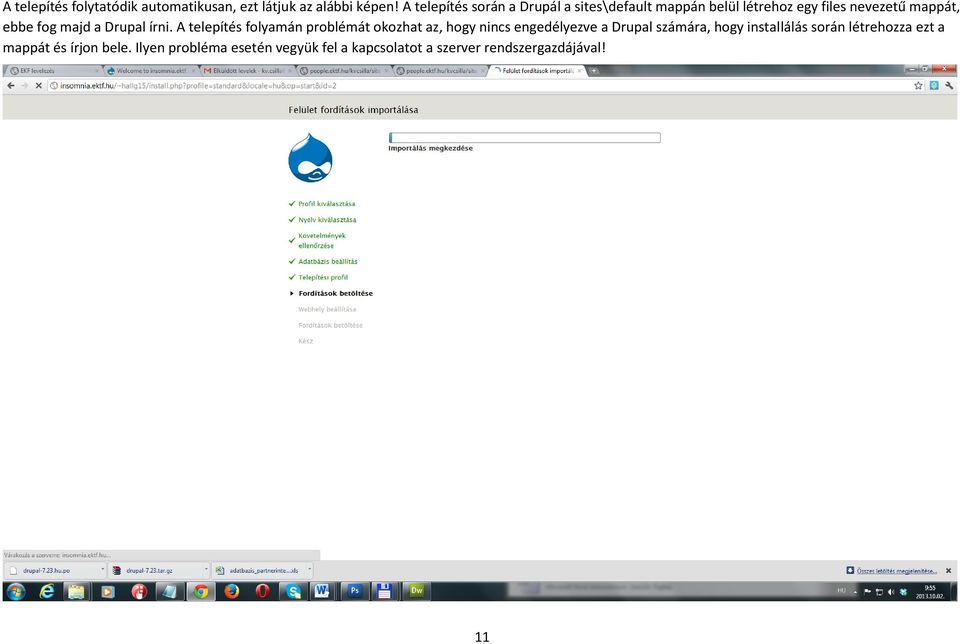Click network tray icon

[x=879, y=591]
